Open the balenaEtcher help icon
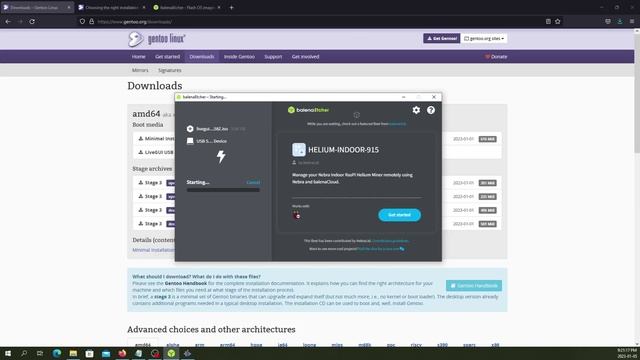640x360 pixels. click(x=431, y=110)
